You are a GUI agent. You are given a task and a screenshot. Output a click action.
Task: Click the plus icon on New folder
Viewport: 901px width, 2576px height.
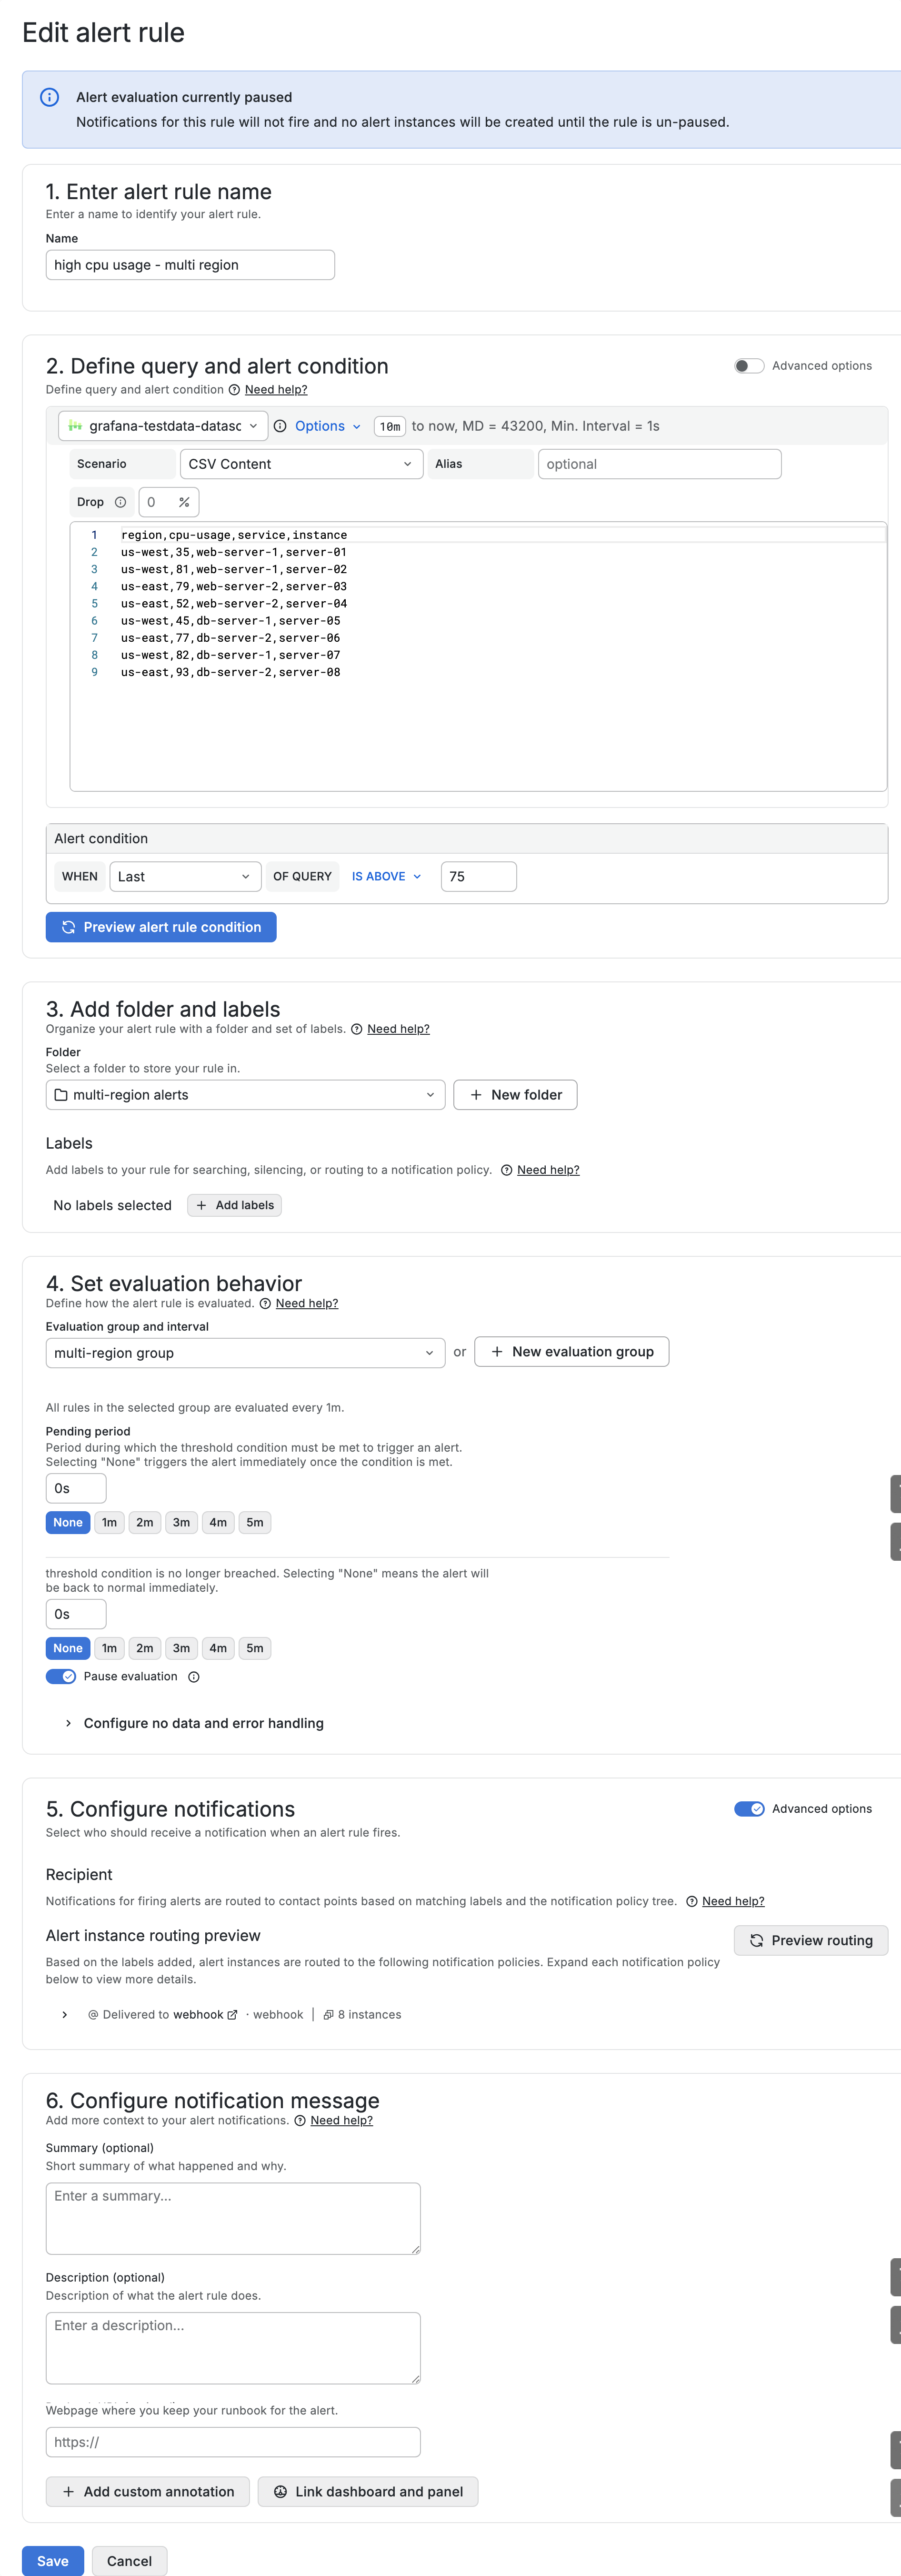476,1095
